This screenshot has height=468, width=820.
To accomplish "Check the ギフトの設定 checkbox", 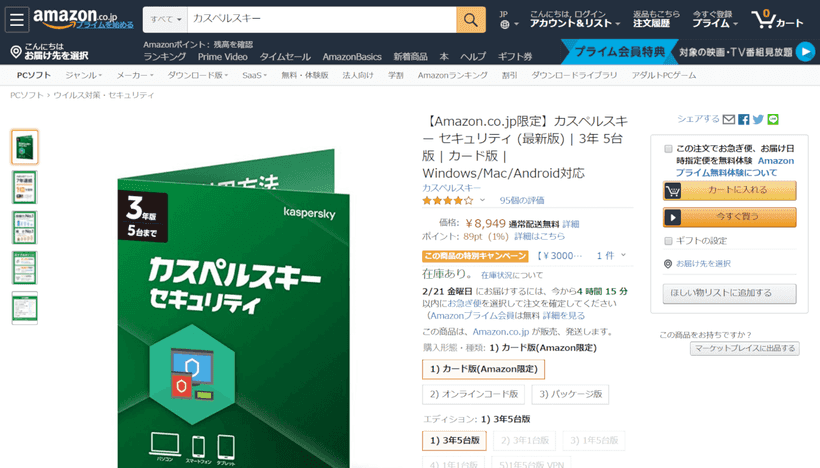I will [668, 241].
